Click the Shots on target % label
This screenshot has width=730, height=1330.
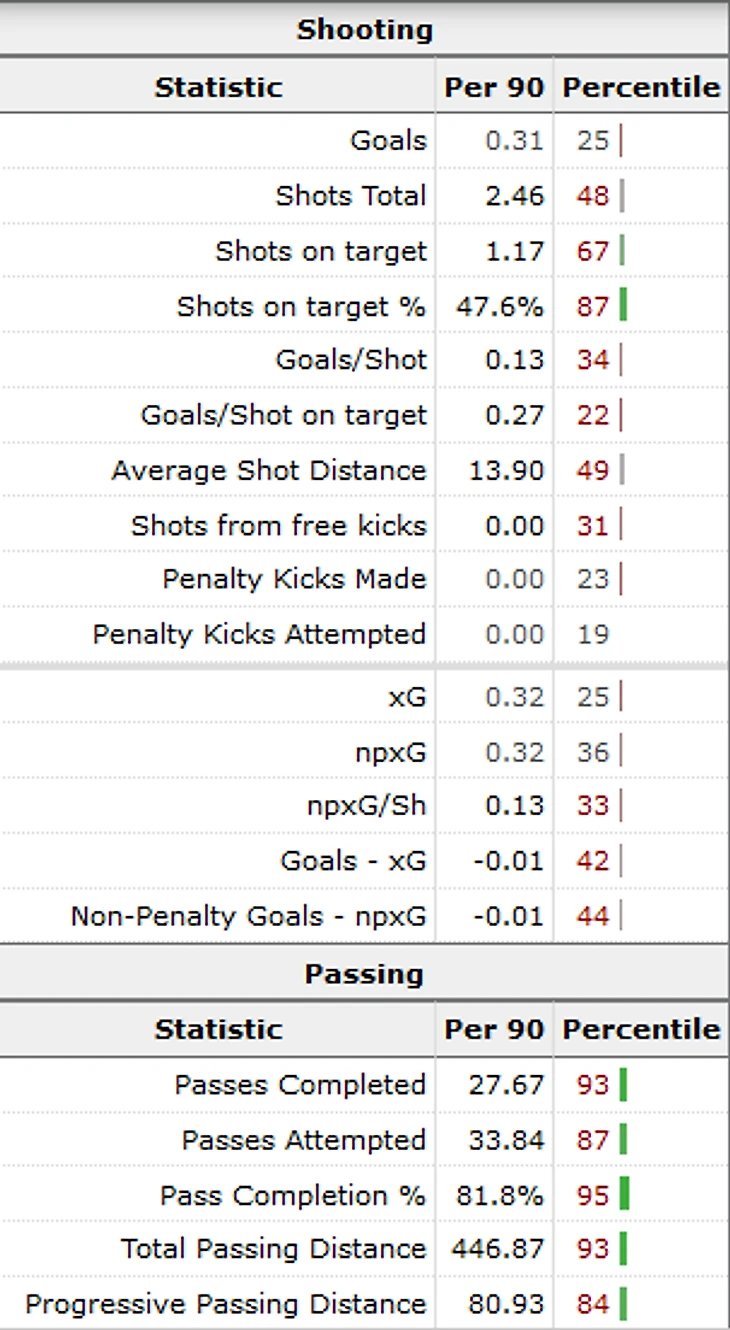[x=301, y=306]
